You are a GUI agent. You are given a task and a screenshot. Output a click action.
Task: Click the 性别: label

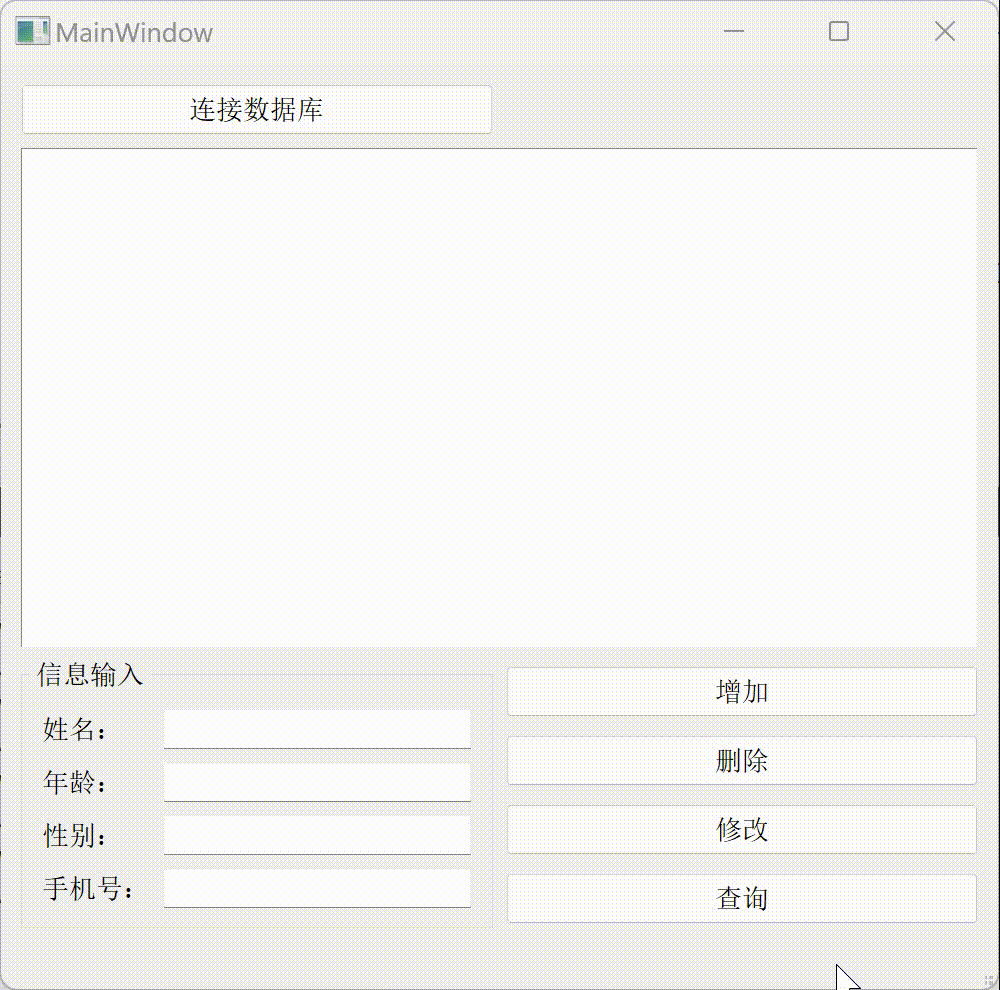[74, 835]
